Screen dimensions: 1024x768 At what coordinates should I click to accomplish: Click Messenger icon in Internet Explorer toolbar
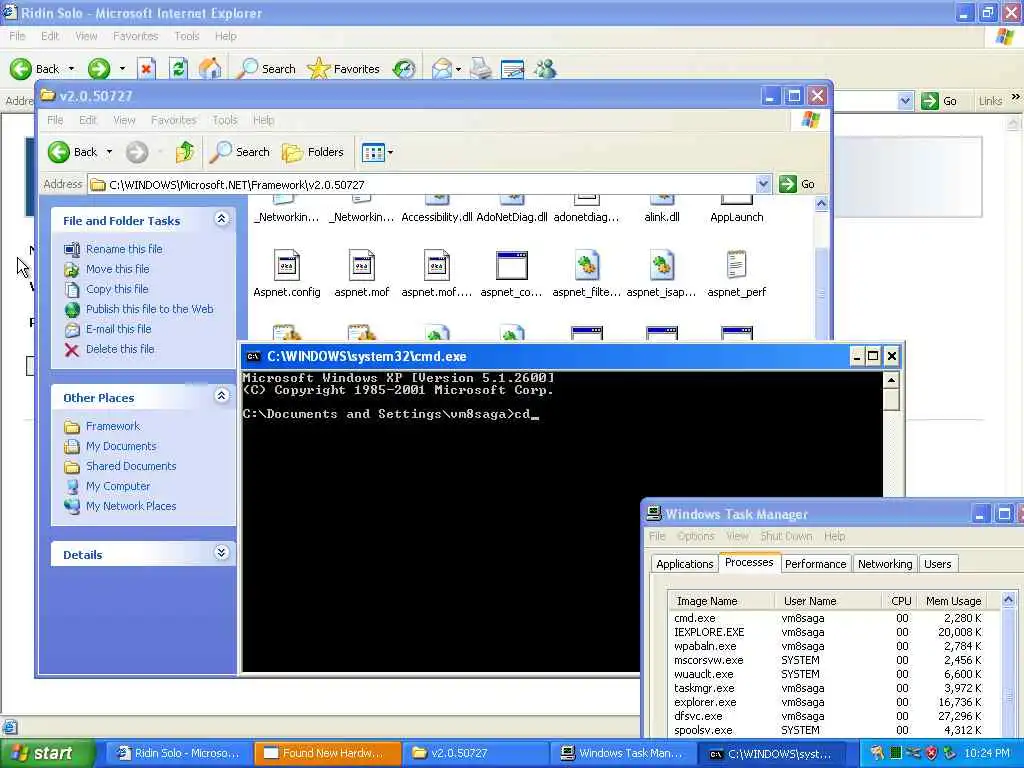545,69
